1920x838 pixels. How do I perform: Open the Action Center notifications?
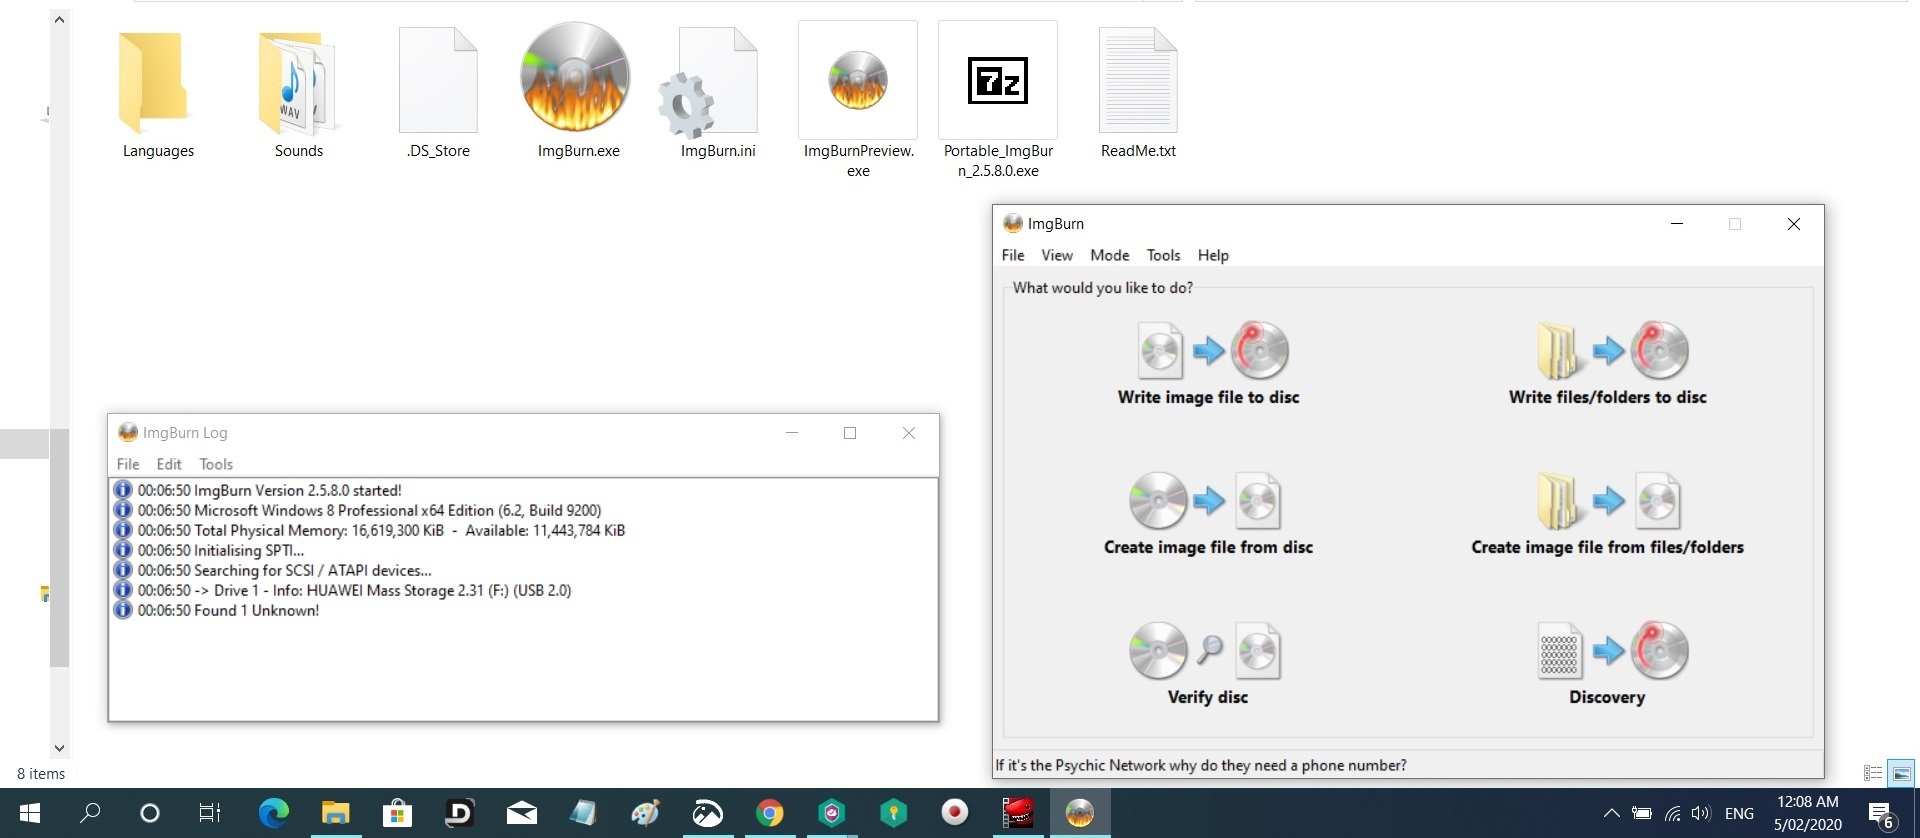click(x=1882, y=814)
